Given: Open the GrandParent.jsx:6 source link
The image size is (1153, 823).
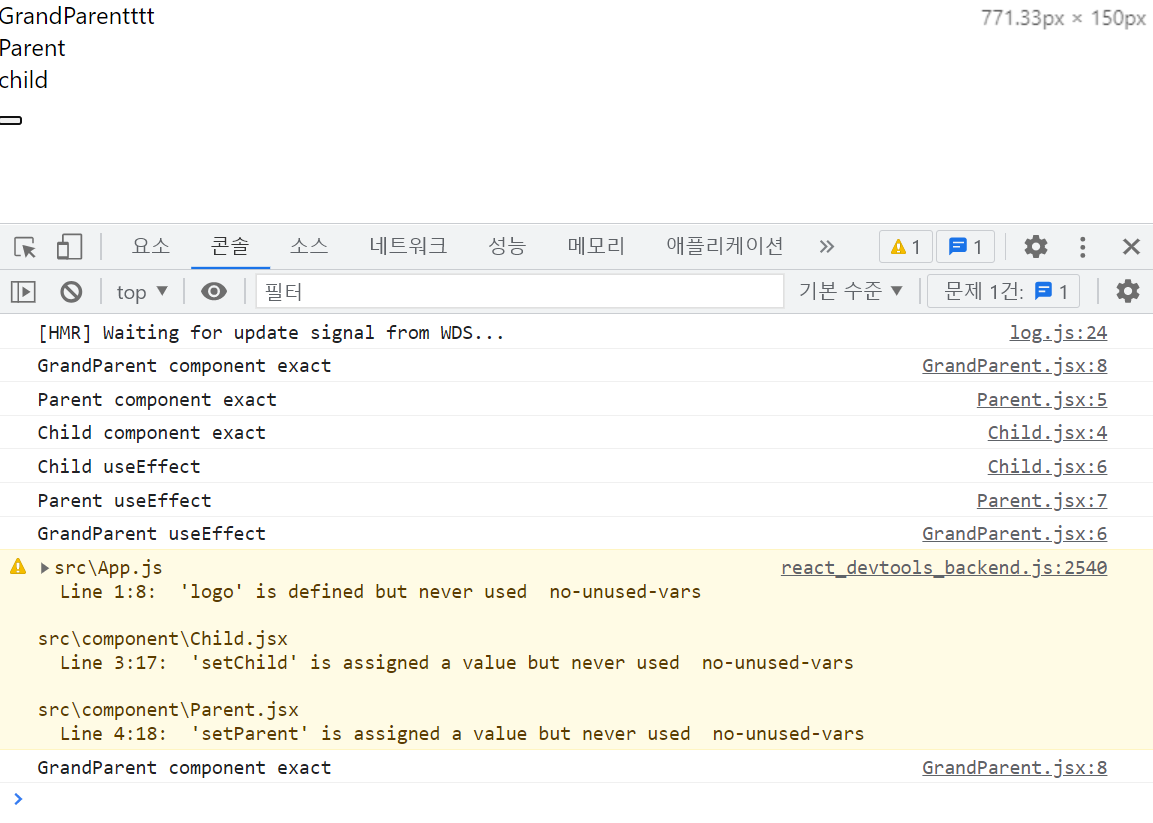Looking at the screenshot, I should [1015, 533].
